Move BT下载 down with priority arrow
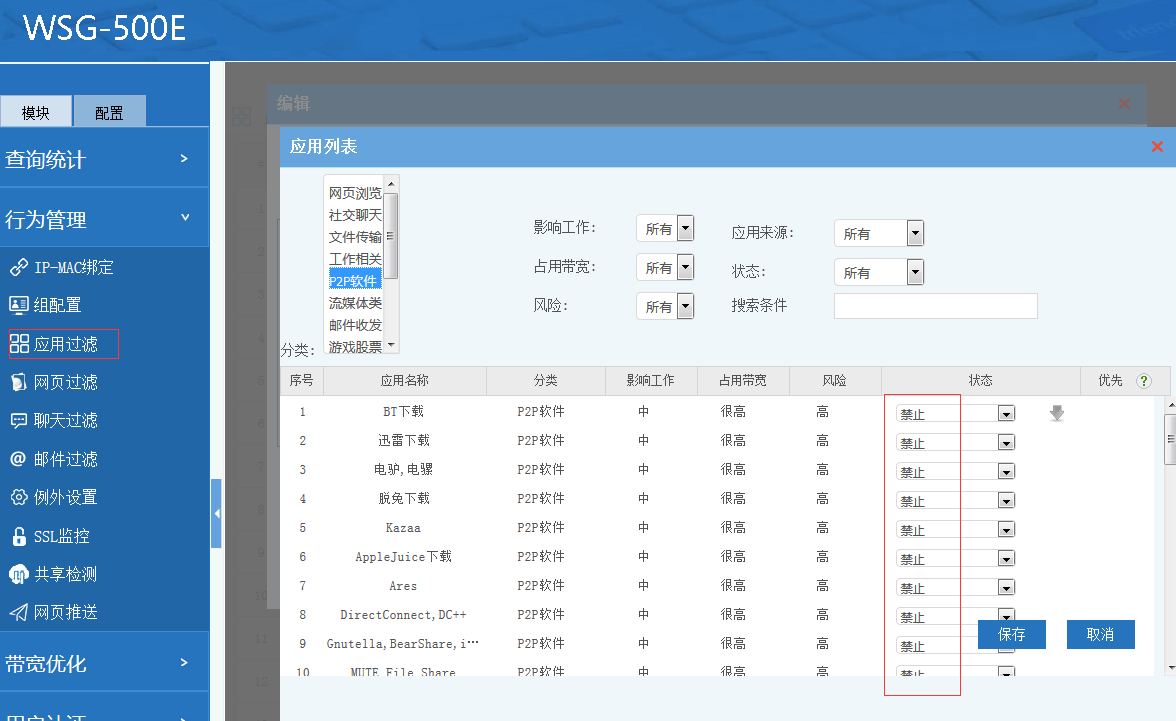Viewport: 1176px width, 721px height. (x=1057, y=413)
